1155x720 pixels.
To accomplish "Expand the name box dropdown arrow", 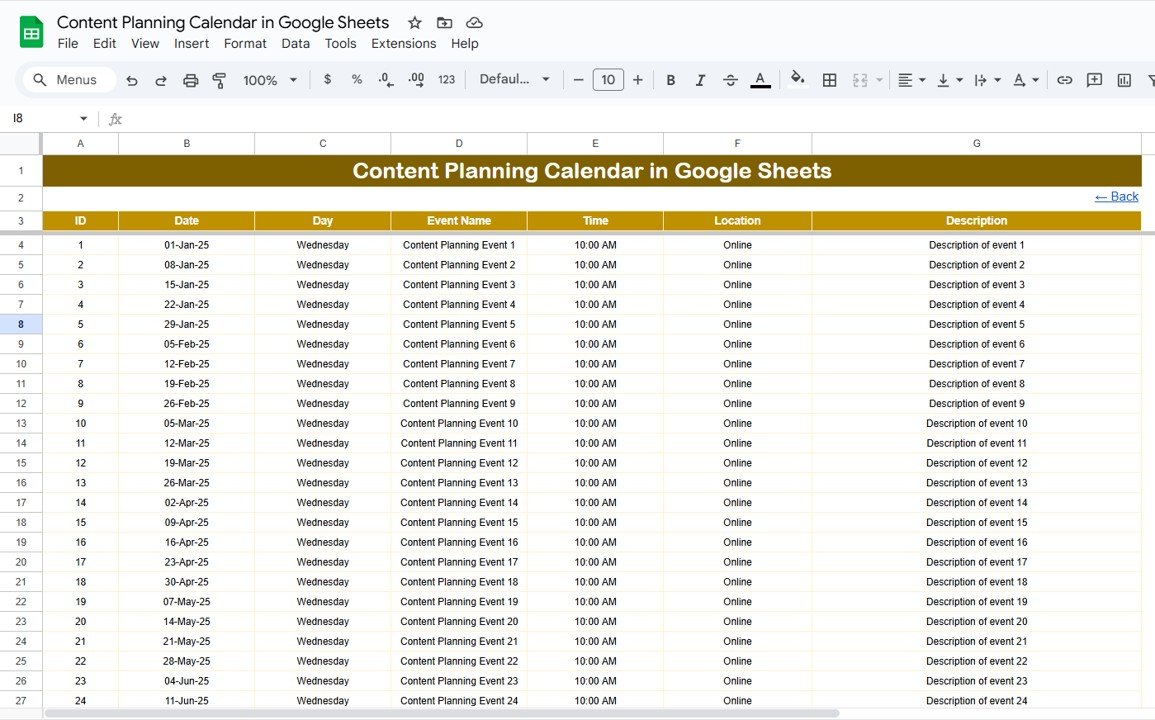I will [x=83, y=119].
